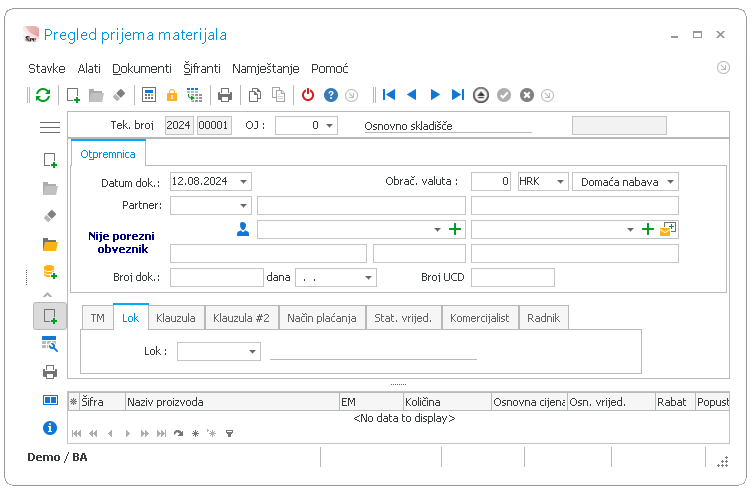The height and width of the screenshot is (494, 753).
Task: Open the Stavke menu
Action: pyautogui.click(x=47, y=69)
